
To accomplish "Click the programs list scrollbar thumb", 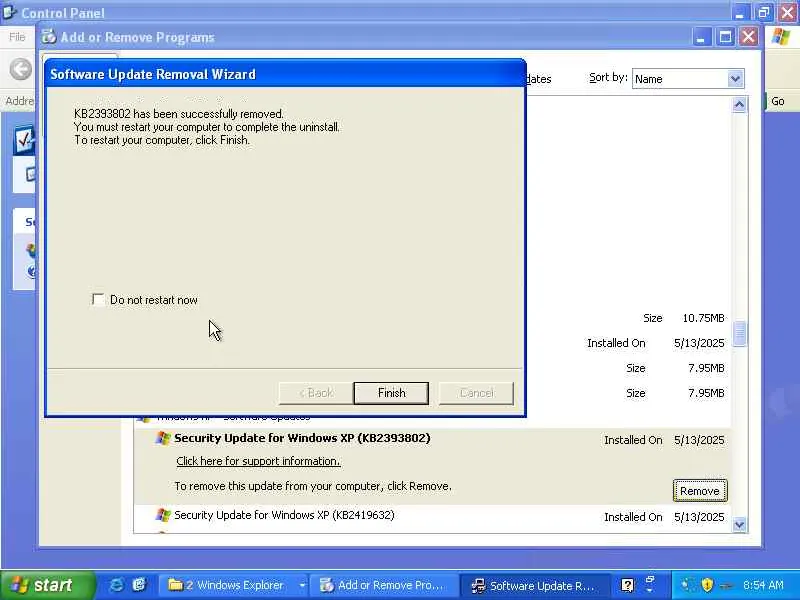I will click(739, 335).
